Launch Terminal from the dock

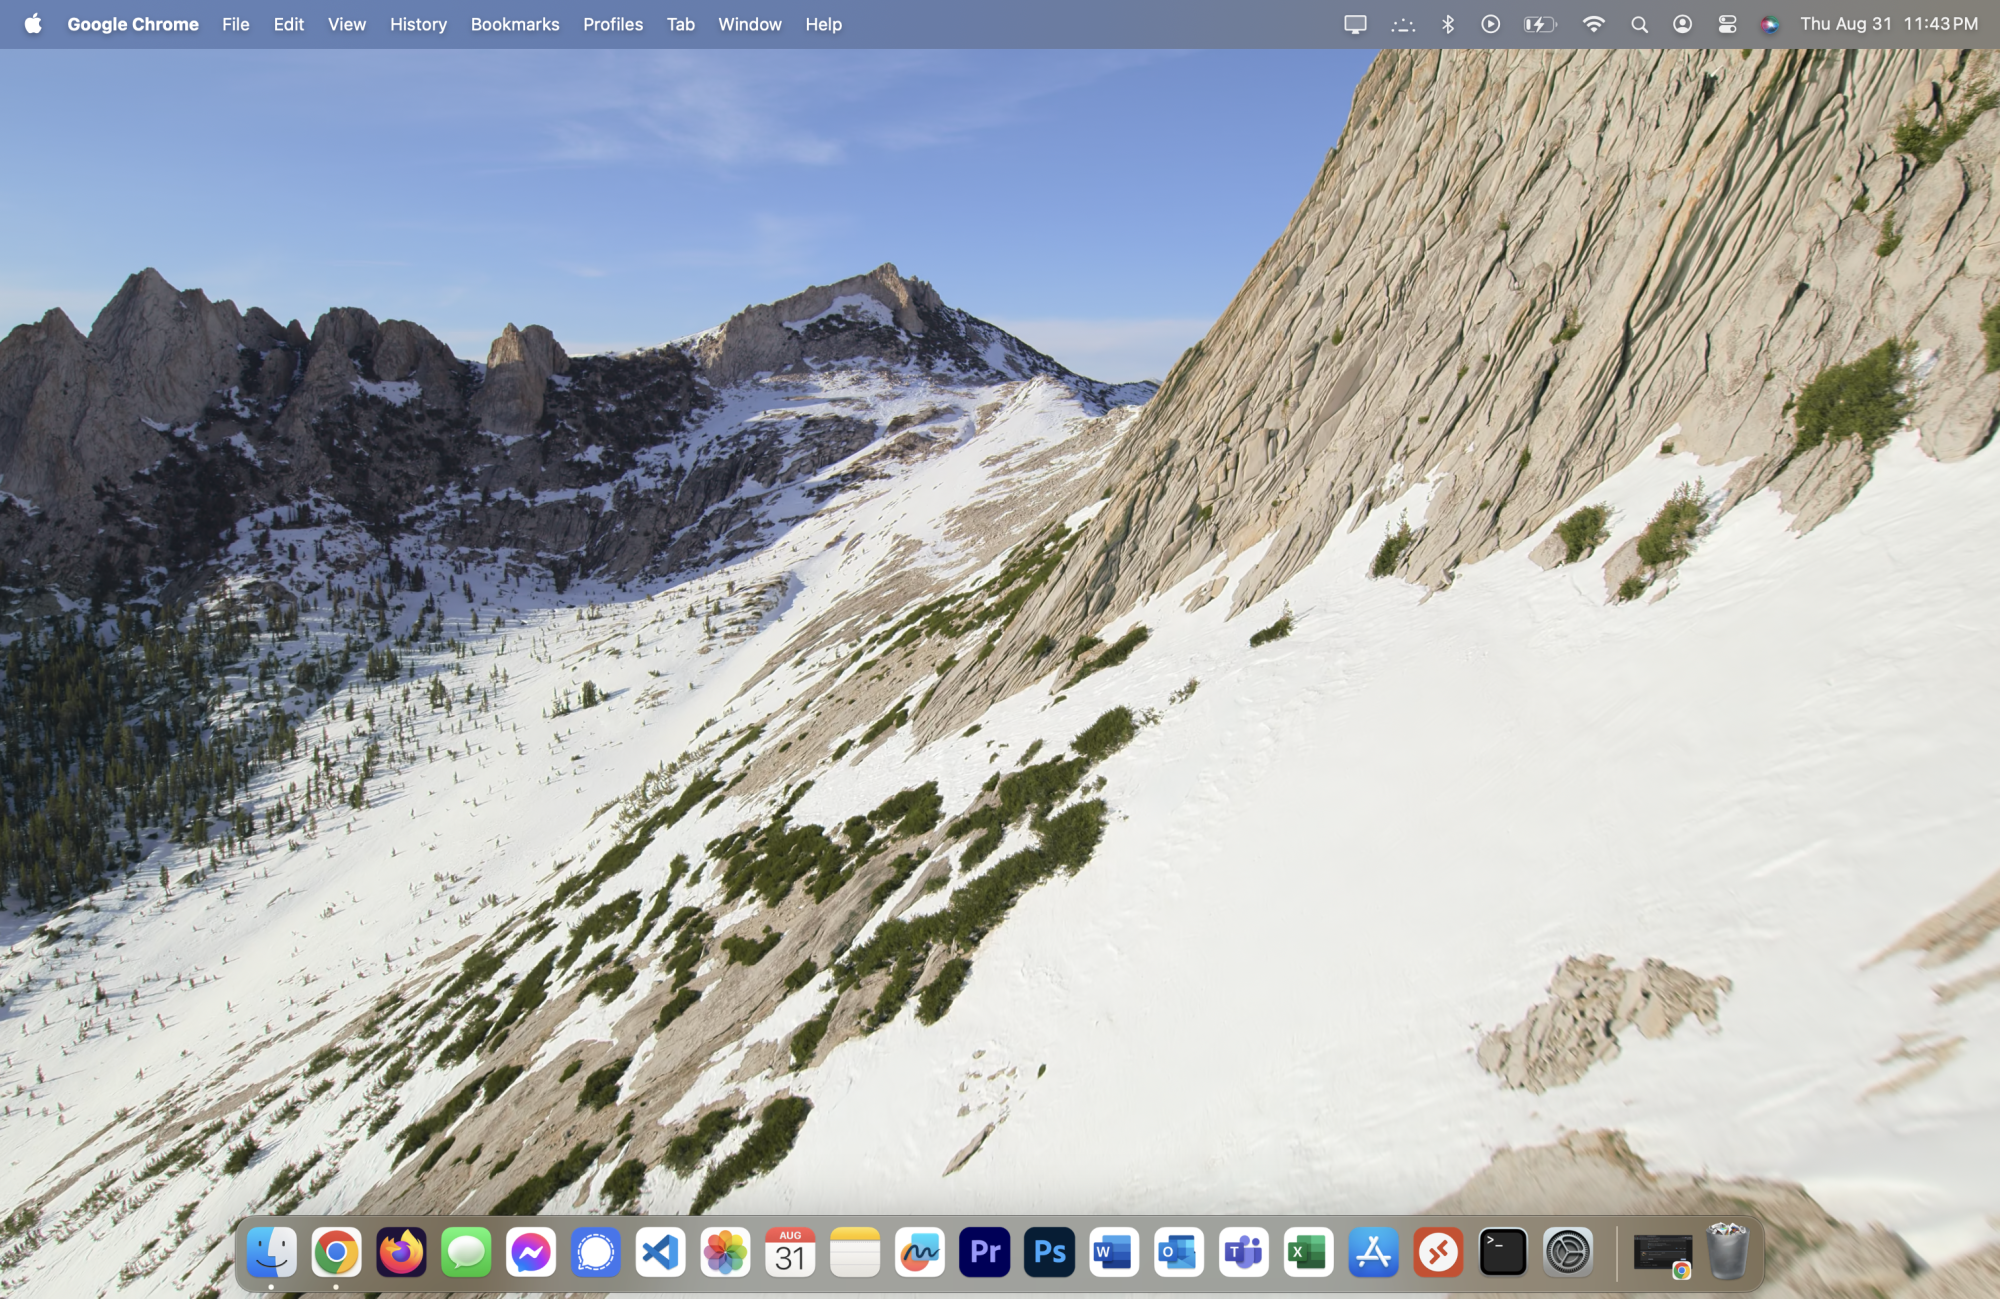pyautogui.click(x=1502, y=1252)
